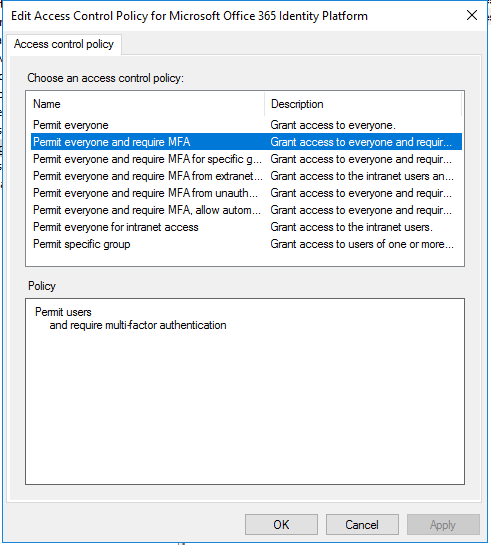Cancel the policy edit dialog
Viewport: 491px width, 545px height.
(362, 524)
